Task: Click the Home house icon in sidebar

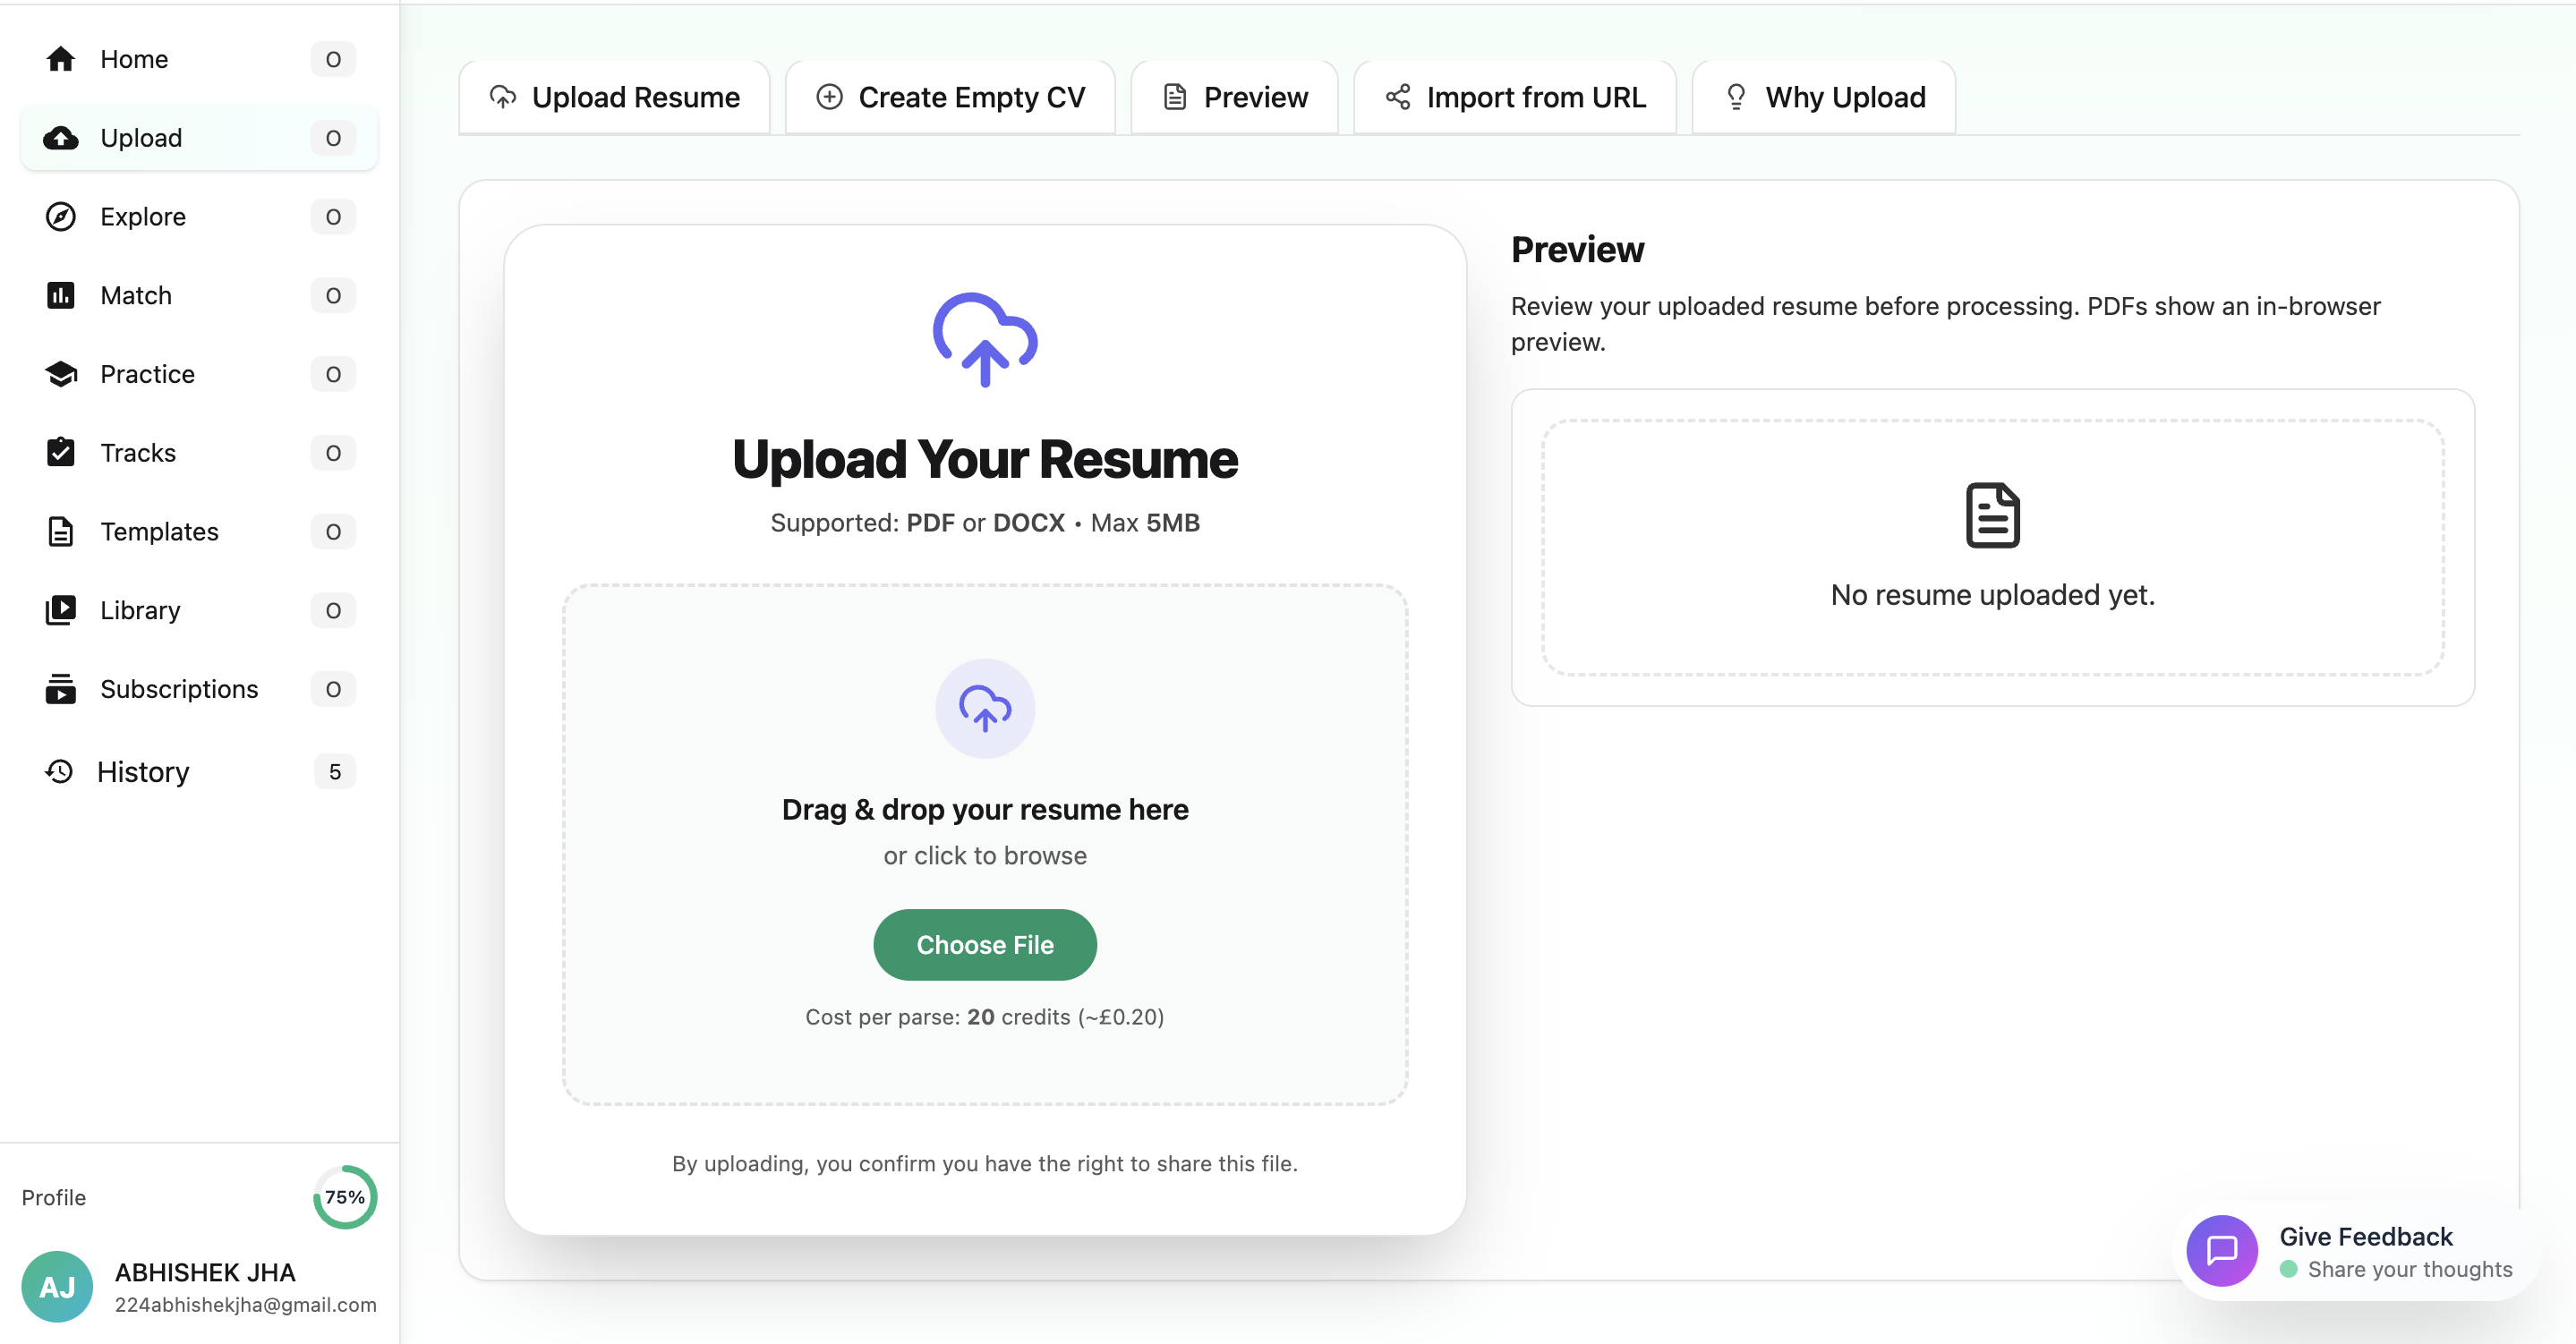Action: [x=61, y=59]
